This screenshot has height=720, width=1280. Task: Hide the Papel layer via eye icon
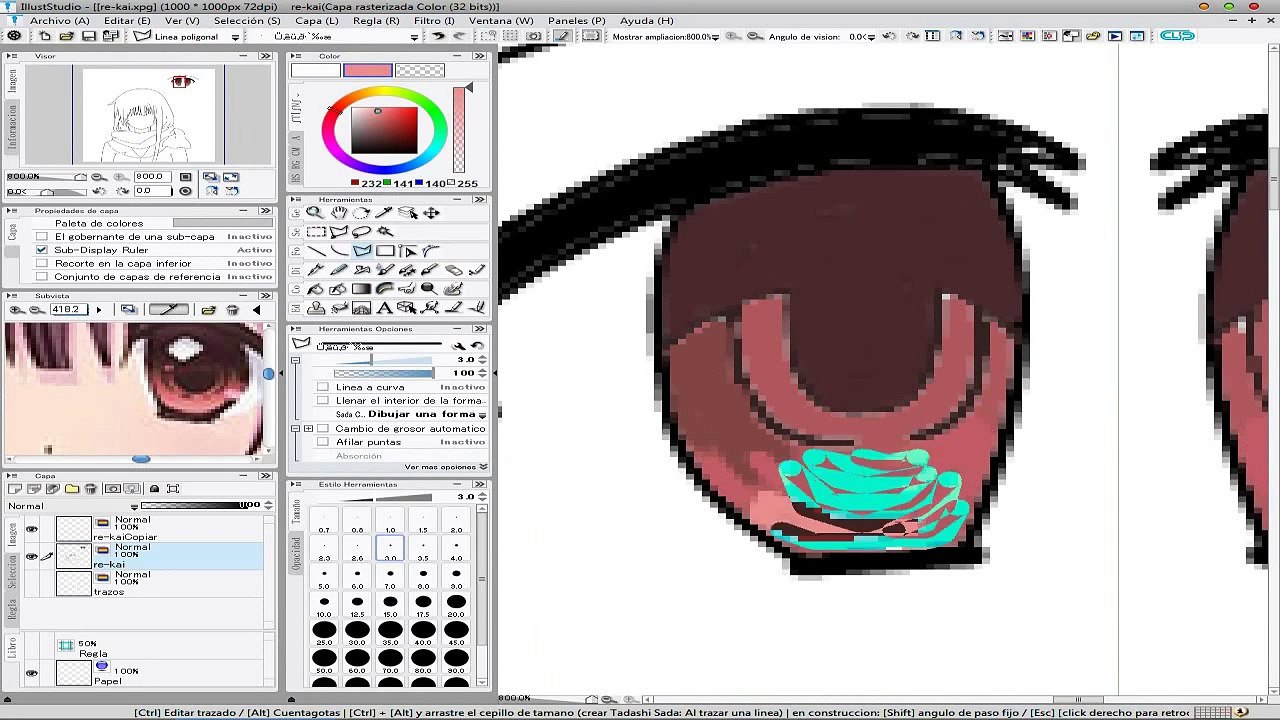click(x=32, y=673)
